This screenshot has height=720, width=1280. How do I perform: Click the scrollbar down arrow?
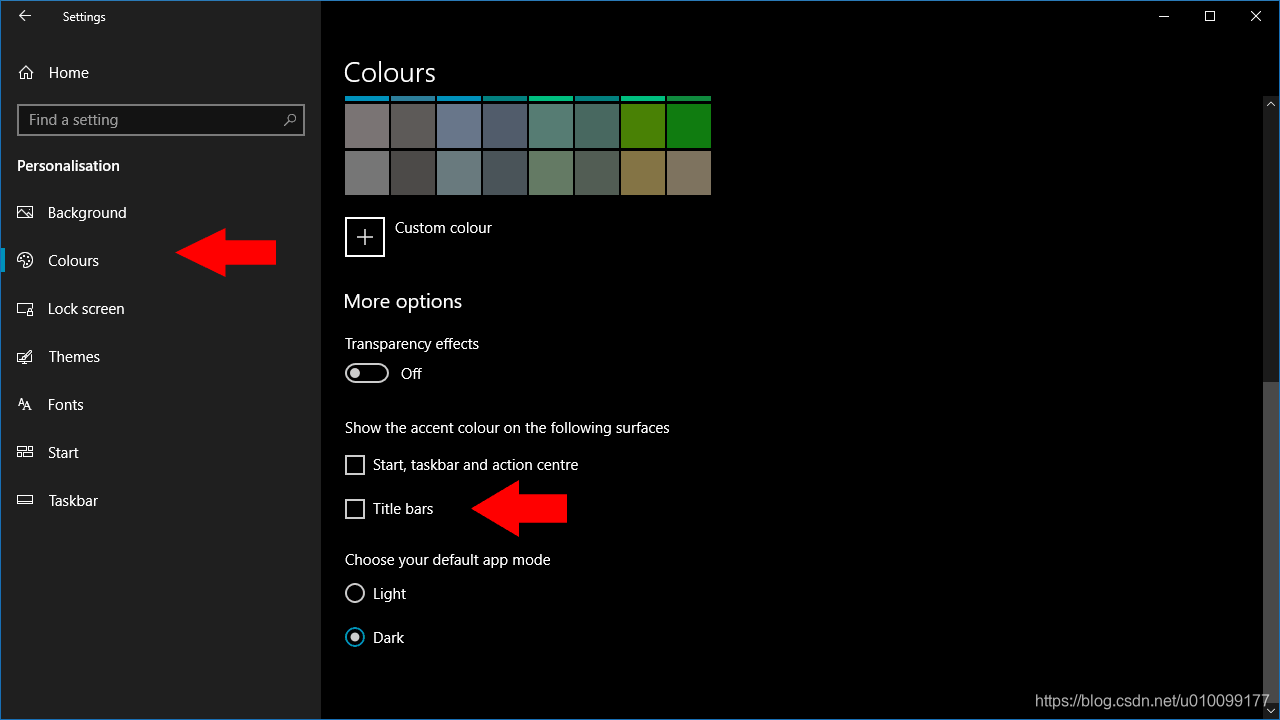pyautogui.click(x=1271, y=710)
